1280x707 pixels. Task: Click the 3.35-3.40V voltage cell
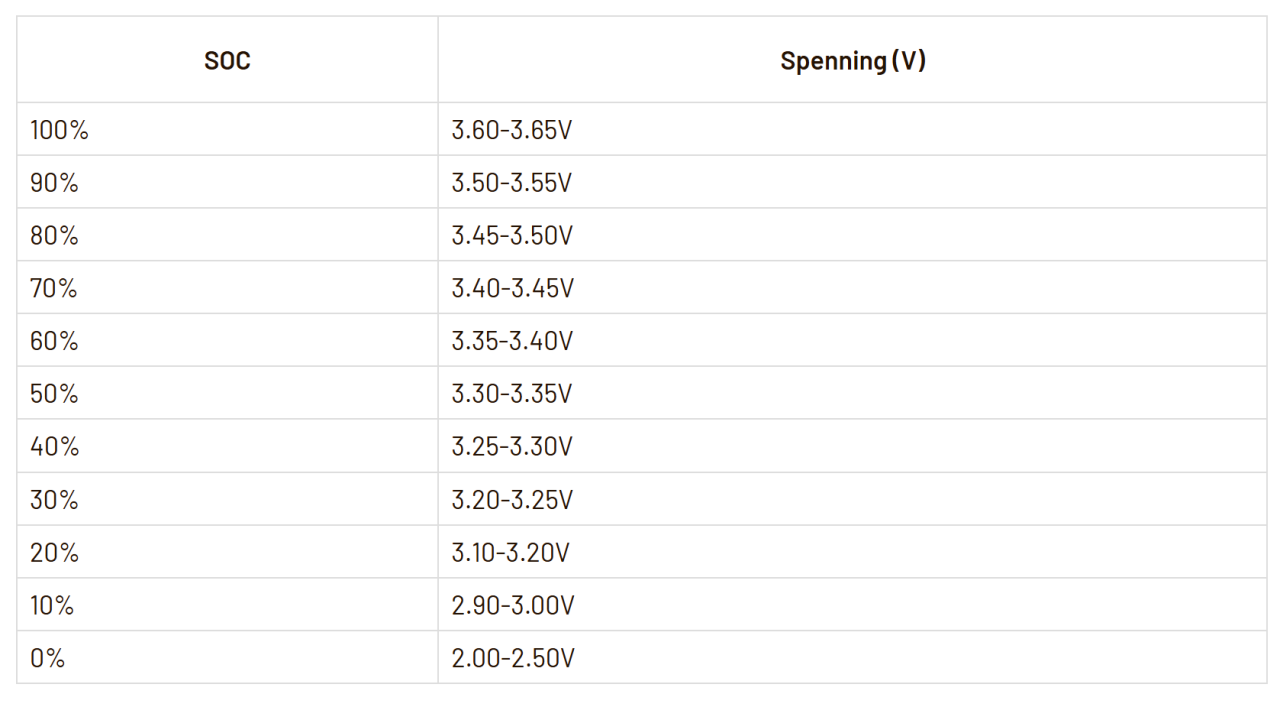click(x=512, y=341)
